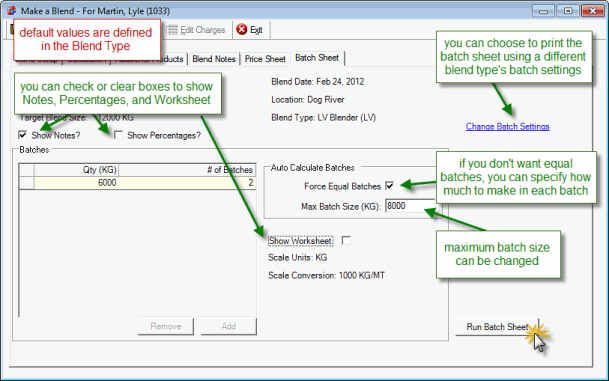This screenshot has height=381, width=609.
Task: Minimize the Make a Blend window
Action: [x=543, y=11]
